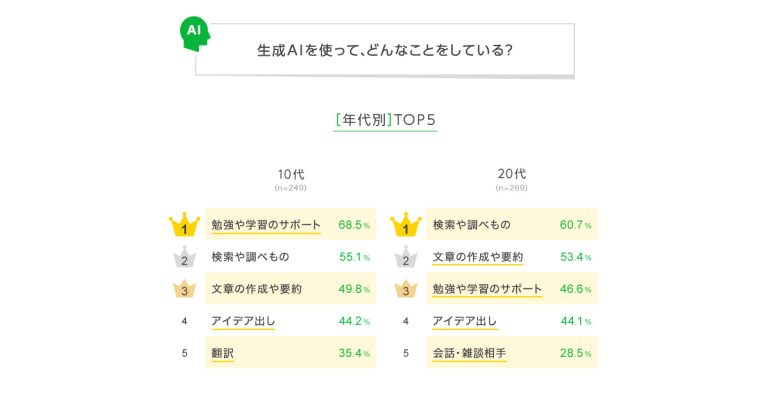Click the 60.7% value for 検索や調べもの
770x400 pixels.
coord(576,225)
